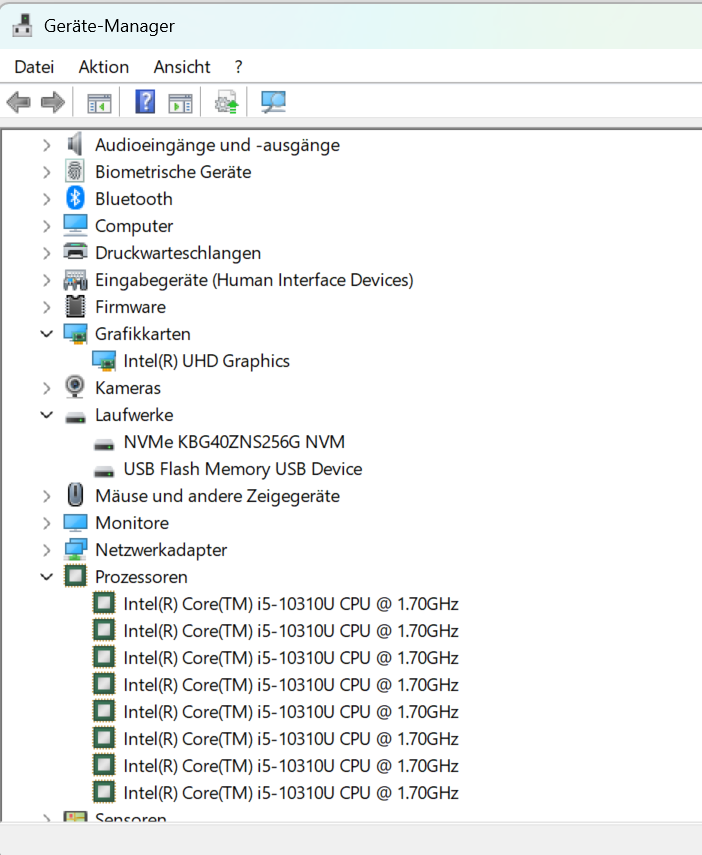This screenshot has width=702, height=855.
Task: Select the Firmware label
Action: (x=130, y=307)
